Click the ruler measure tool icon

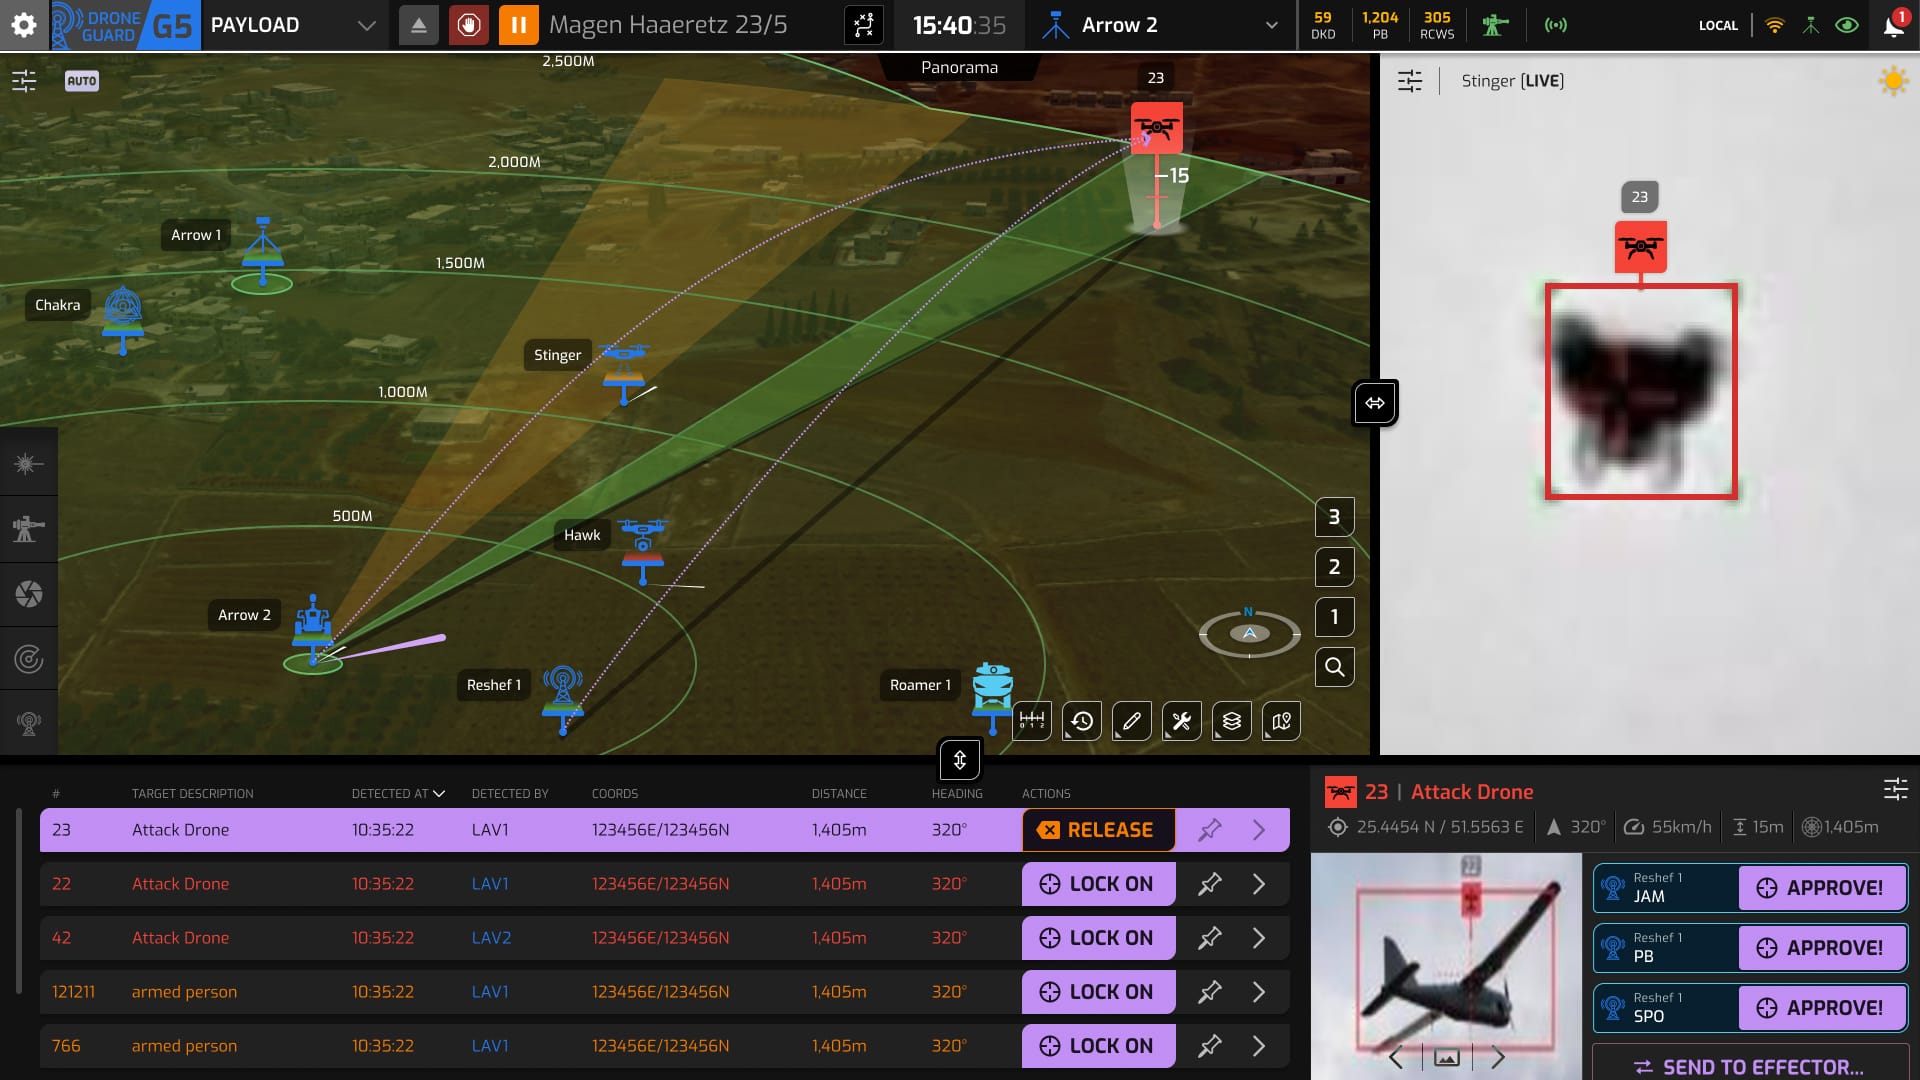1032,720
